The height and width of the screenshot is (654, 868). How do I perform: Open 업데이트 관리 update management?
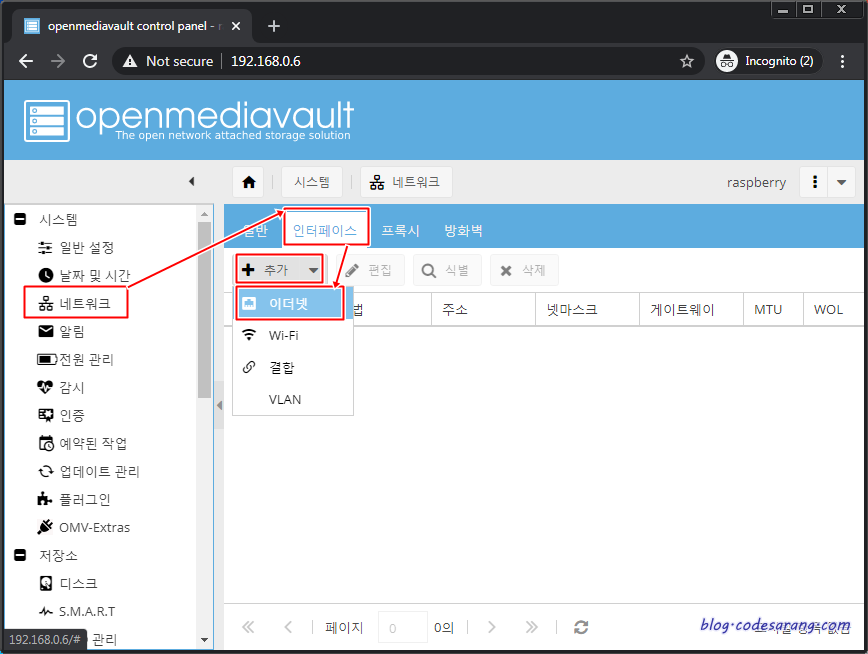pyautogui.click(x=89, y=471)
